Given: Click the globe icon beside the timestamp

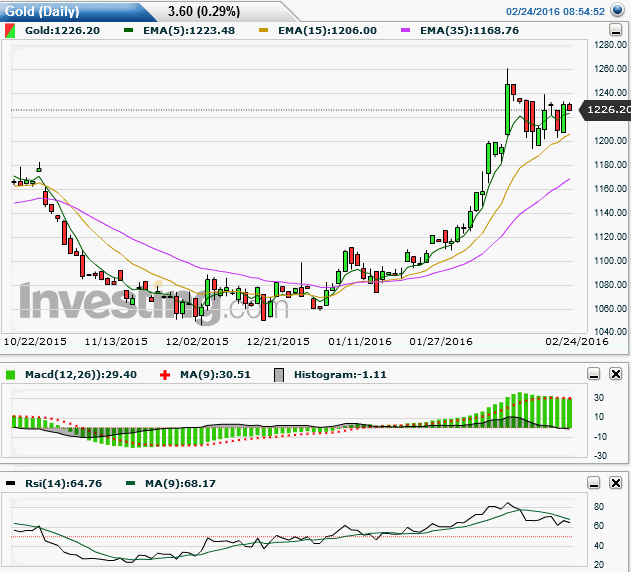Looking at the screenshot, I should (x=617, y=10).
